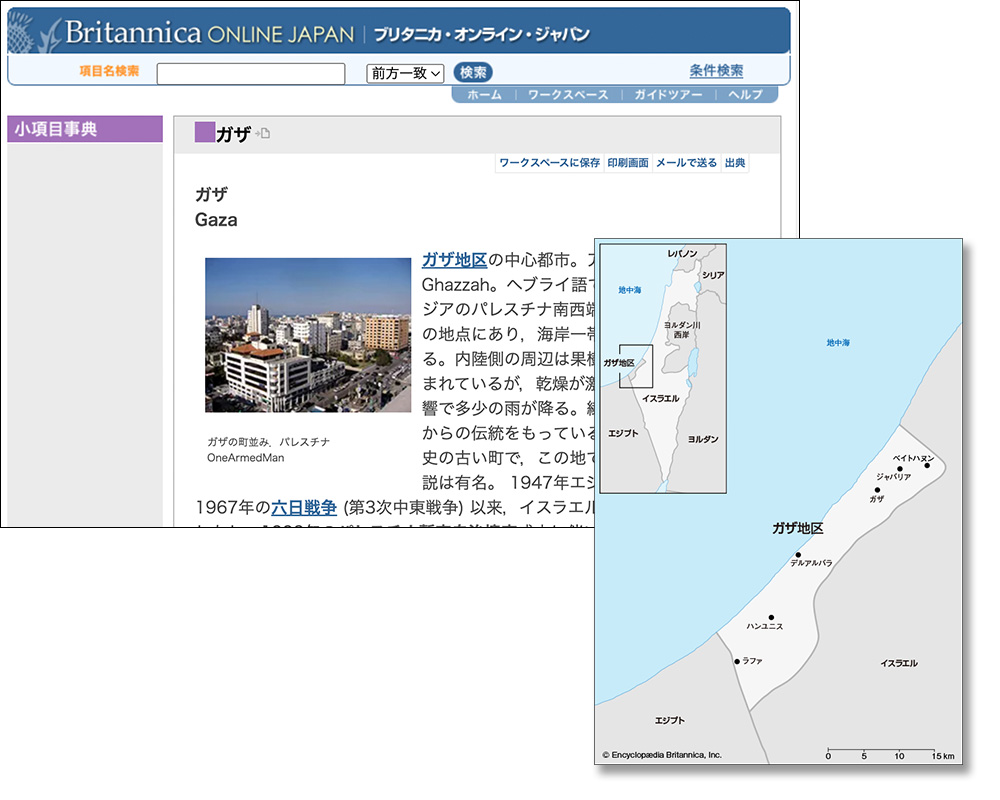Click the デルアルバラ marker on map

(798, 555)
